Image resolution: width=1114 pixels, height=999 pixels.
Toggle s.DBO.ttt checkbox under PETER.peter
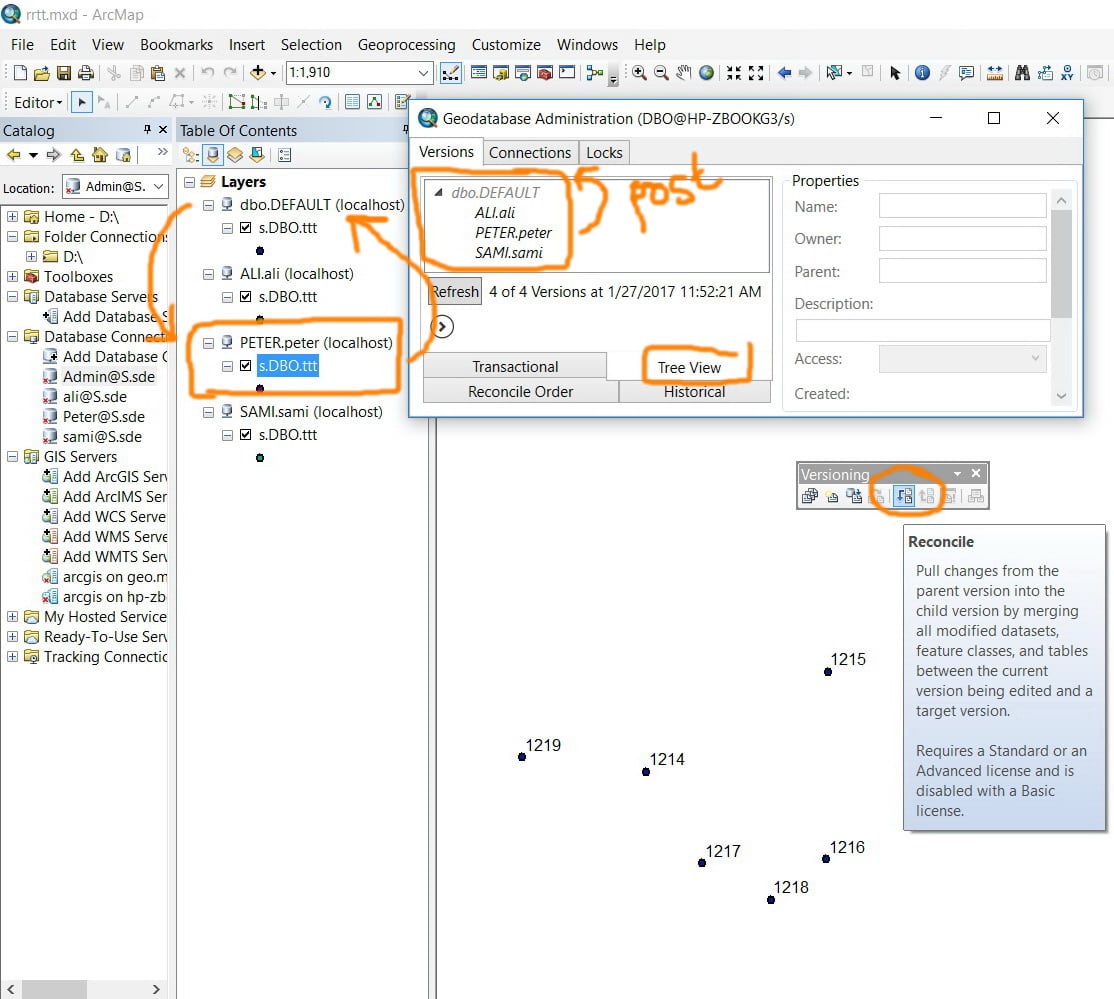246,366
